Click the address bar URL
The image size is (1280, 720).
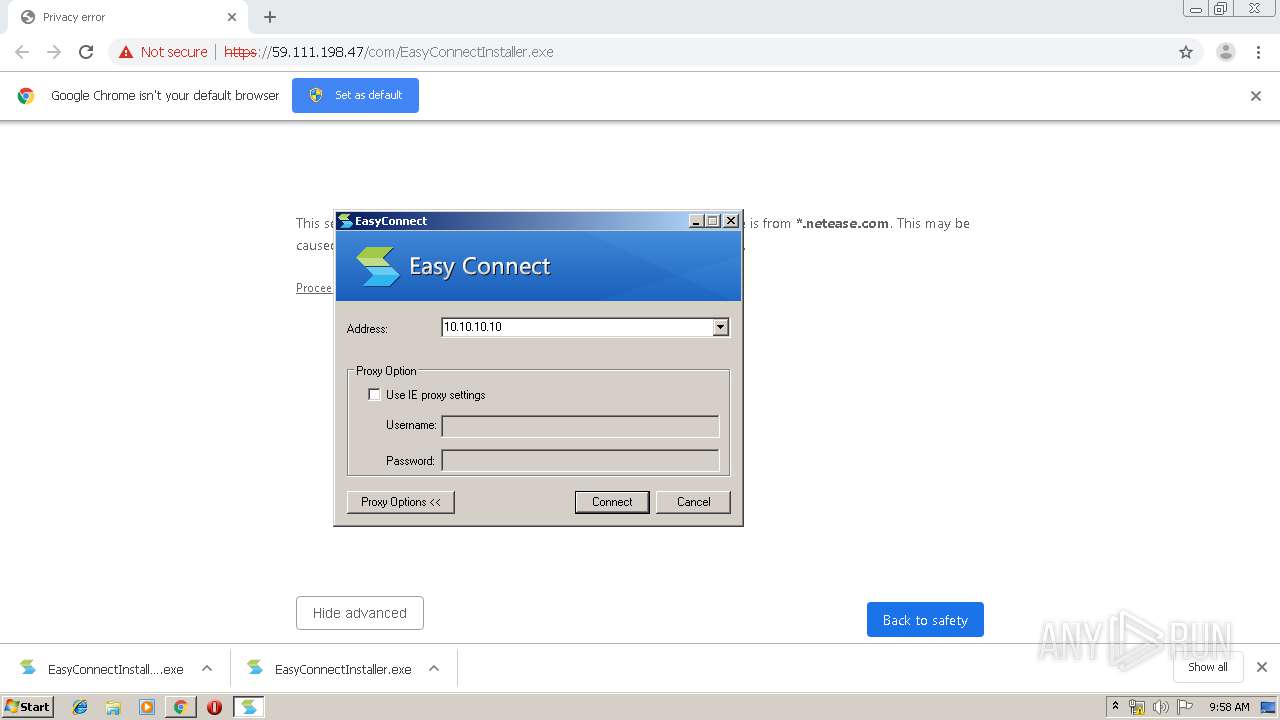[389, 52]
